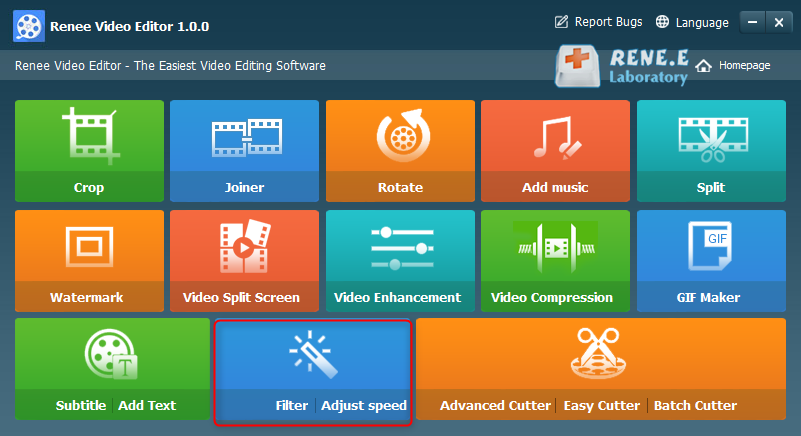
Task: Open the Language menu
Action: pyautogui.click(x=692, y=22)
